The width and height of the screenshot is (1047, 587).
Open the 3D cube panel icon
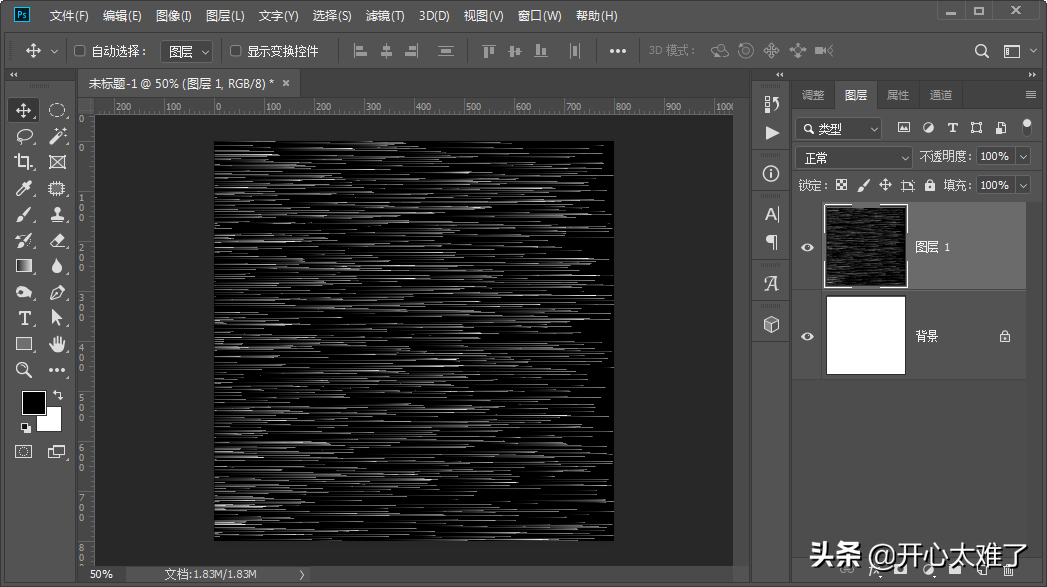pos(772,325)
